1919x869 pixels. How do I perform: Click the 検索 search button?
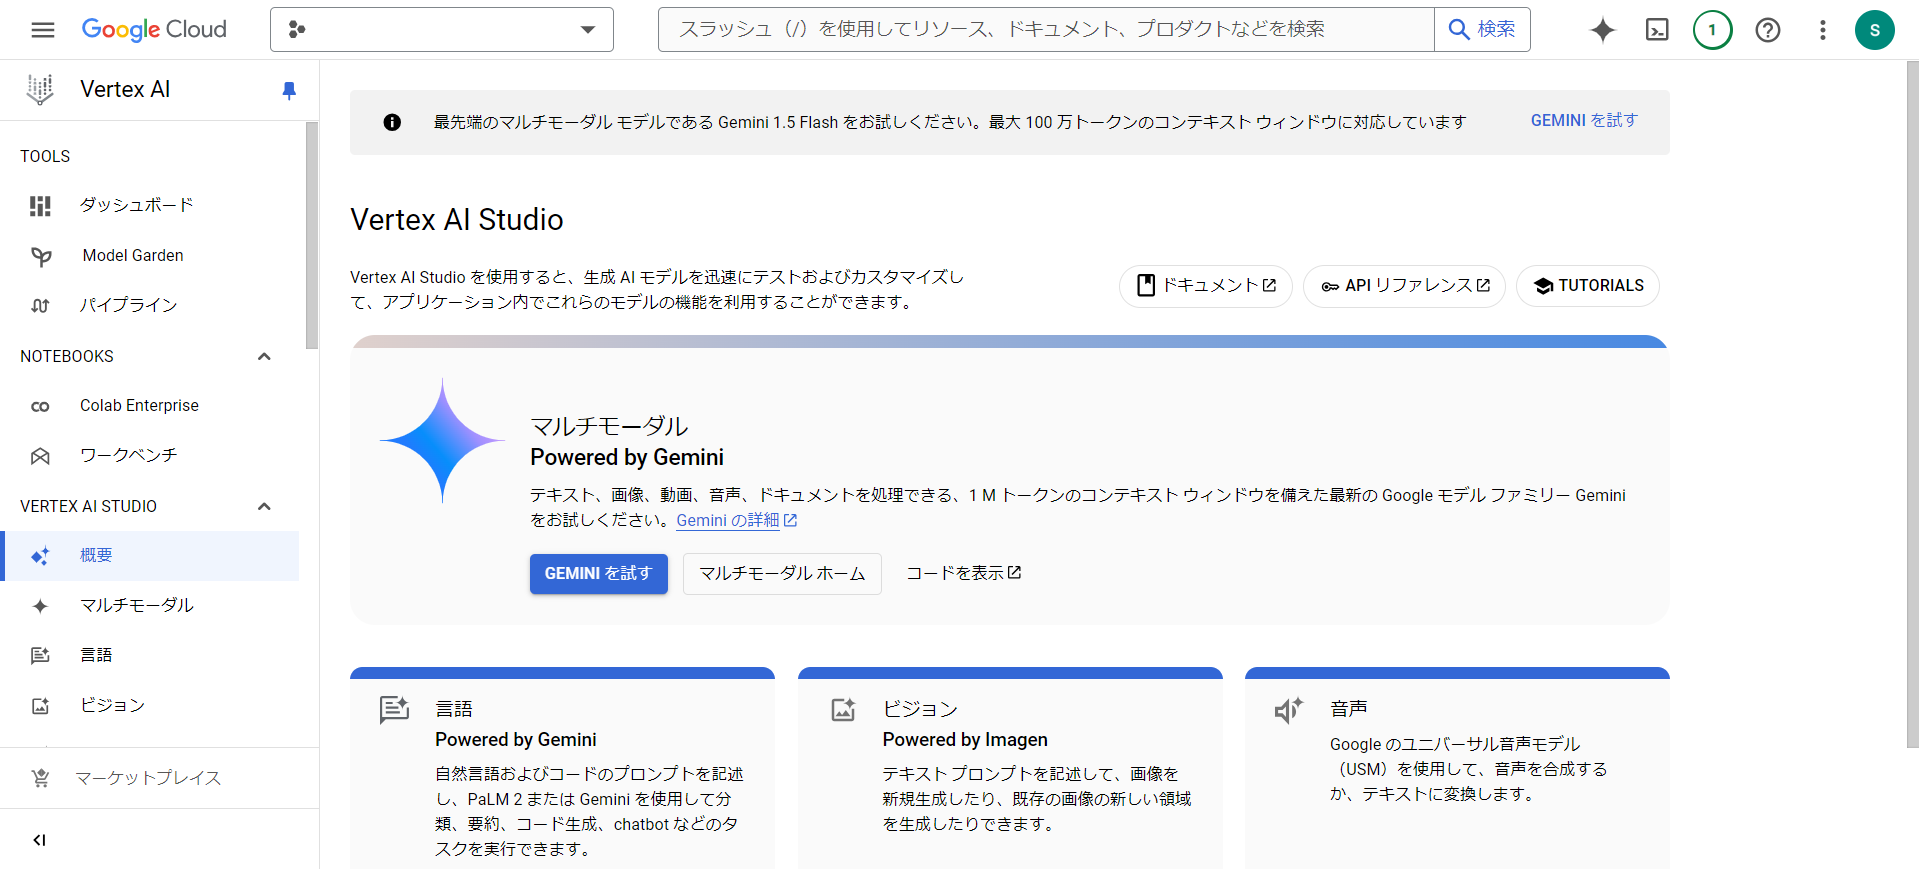pyautogui.click(x=1482, y=30)
